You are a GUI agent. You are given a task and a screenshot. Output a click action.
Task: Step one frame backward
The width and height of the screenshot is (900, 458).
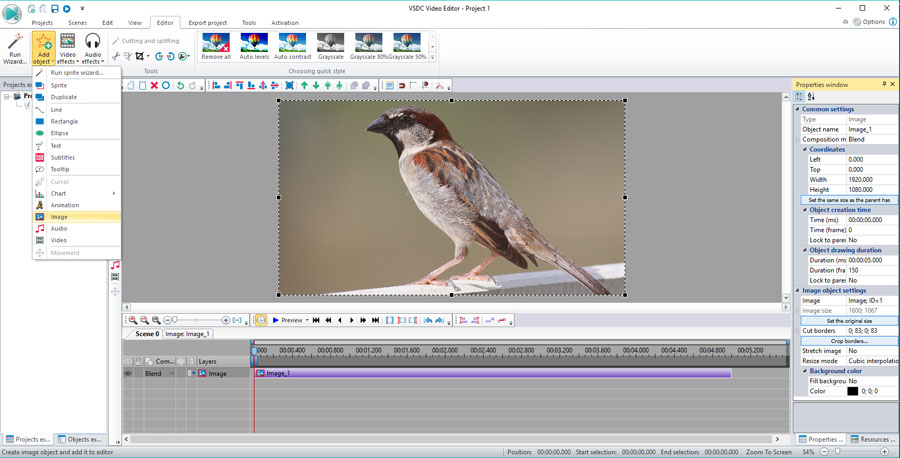[x=340, y=320]
